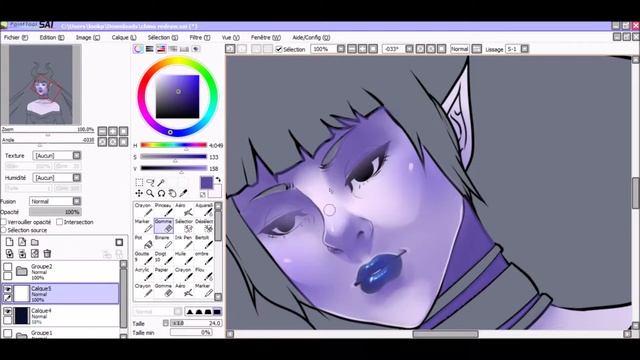Create new linework layer icon
This screenshot has width=640, height=360.
pos(22,242)
